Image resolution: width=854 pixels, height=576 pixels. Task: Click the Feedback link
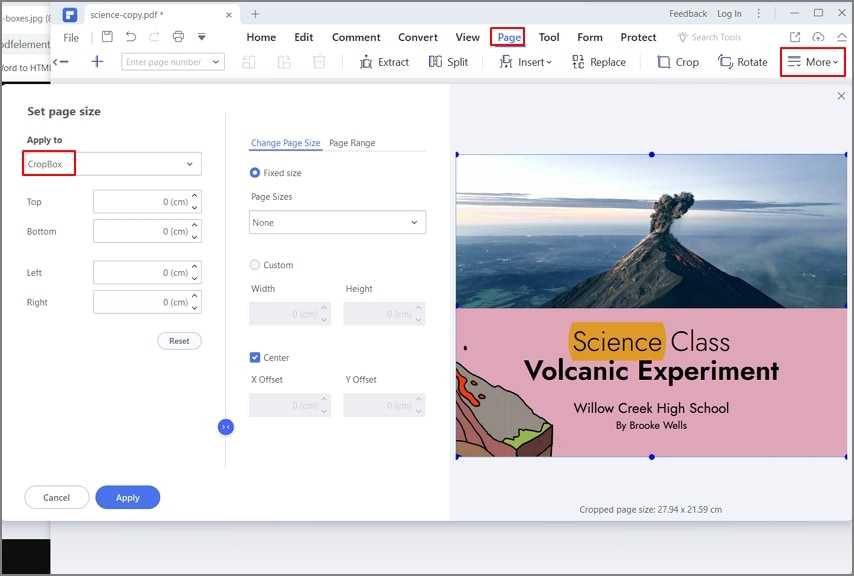pyautogui.click(x=688, y=14)
